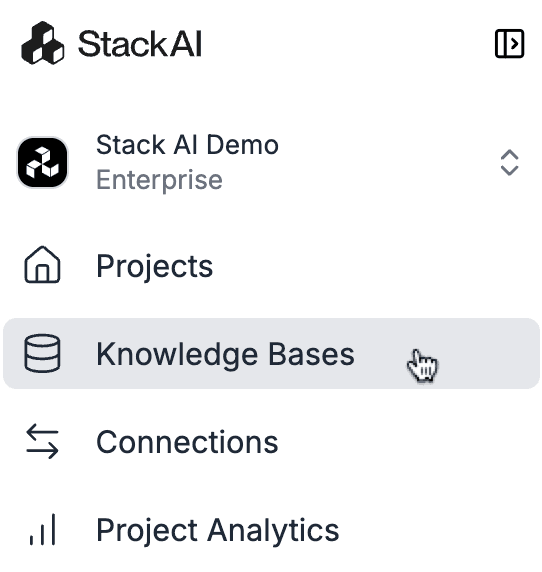Click empty space right of Connections row
The width and height of the screenshot is (542, 572).
pyautogui.click(x=409, y=442)
